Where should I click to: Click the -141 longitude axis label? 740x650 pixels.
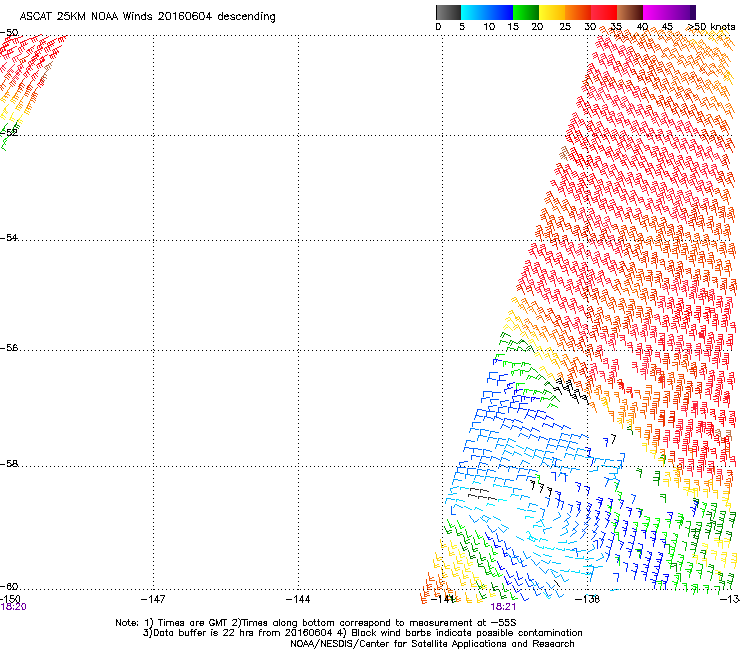(443, 599)
